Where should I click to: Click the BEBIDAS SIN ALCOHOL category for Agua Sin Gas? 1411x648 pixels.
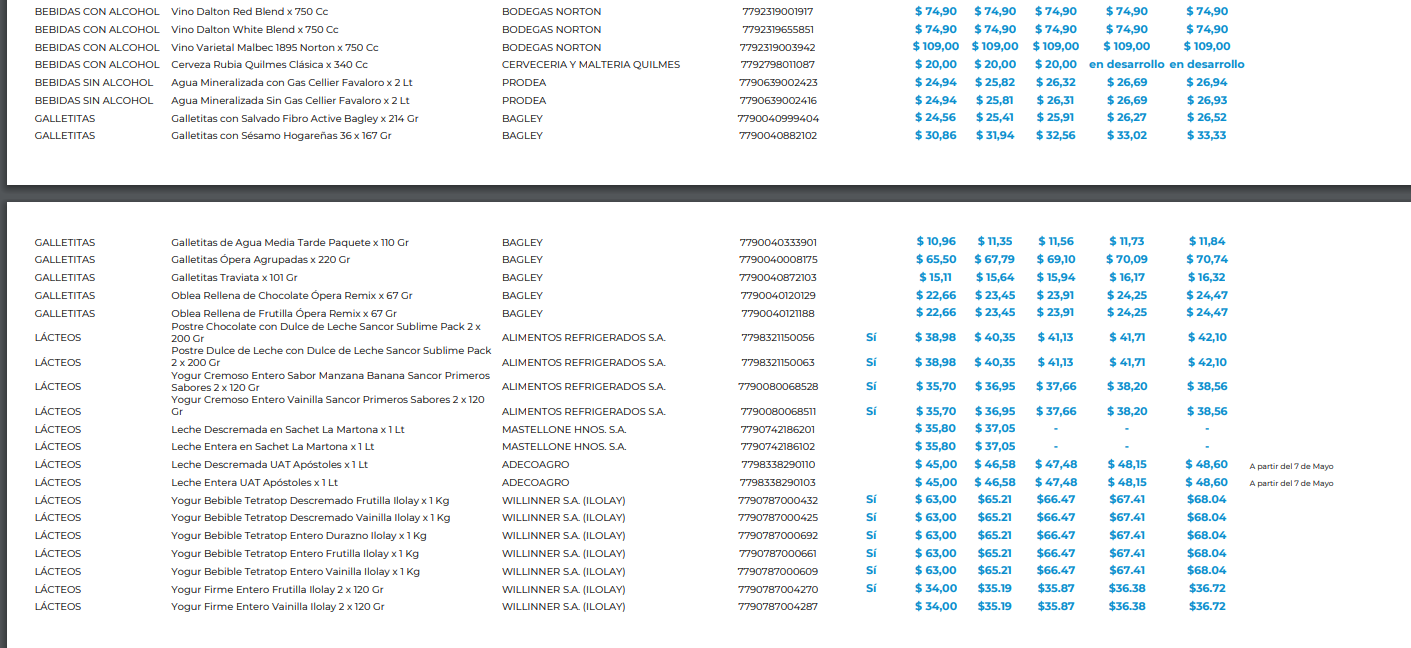pyautogui.click(x=94, y=100)
